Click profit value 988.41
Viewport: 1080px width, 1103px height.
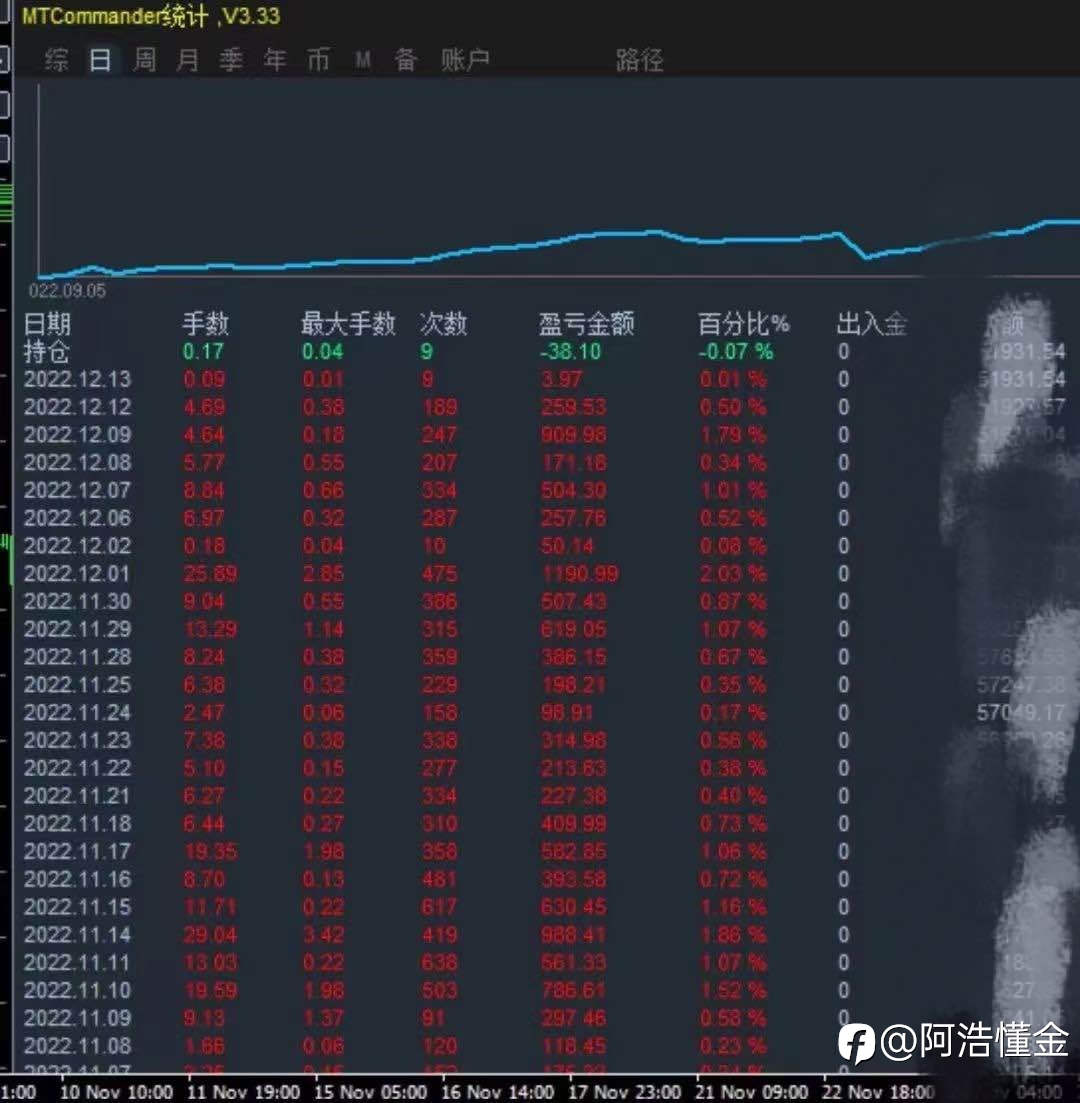coord(573,934)
